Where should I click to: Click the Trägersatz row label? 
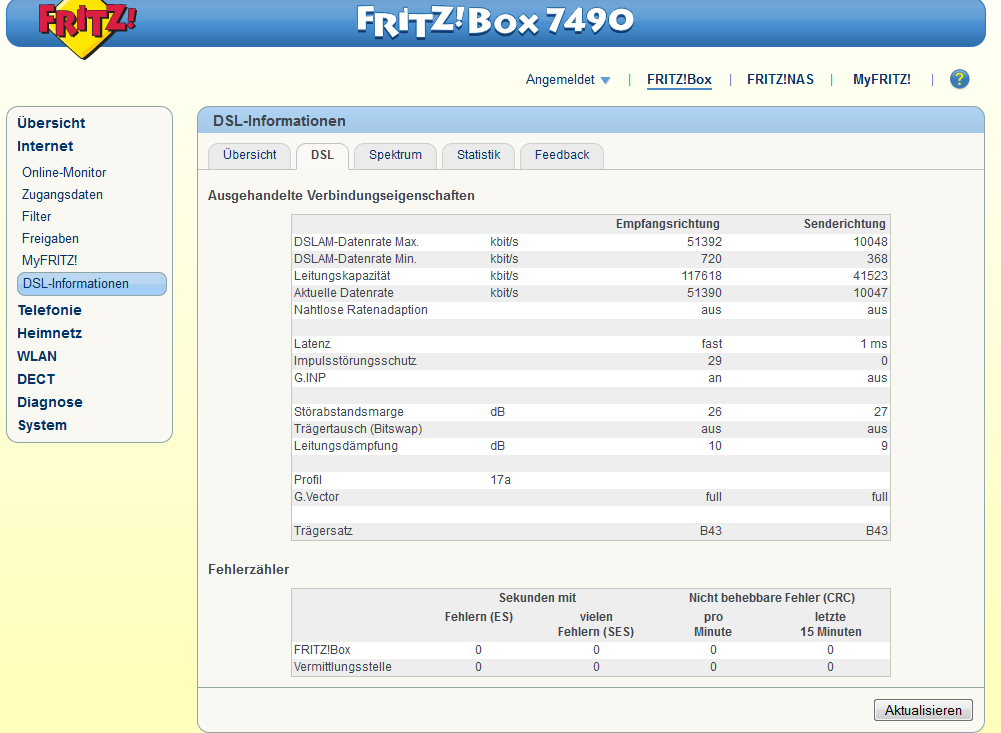pos(323,531)
